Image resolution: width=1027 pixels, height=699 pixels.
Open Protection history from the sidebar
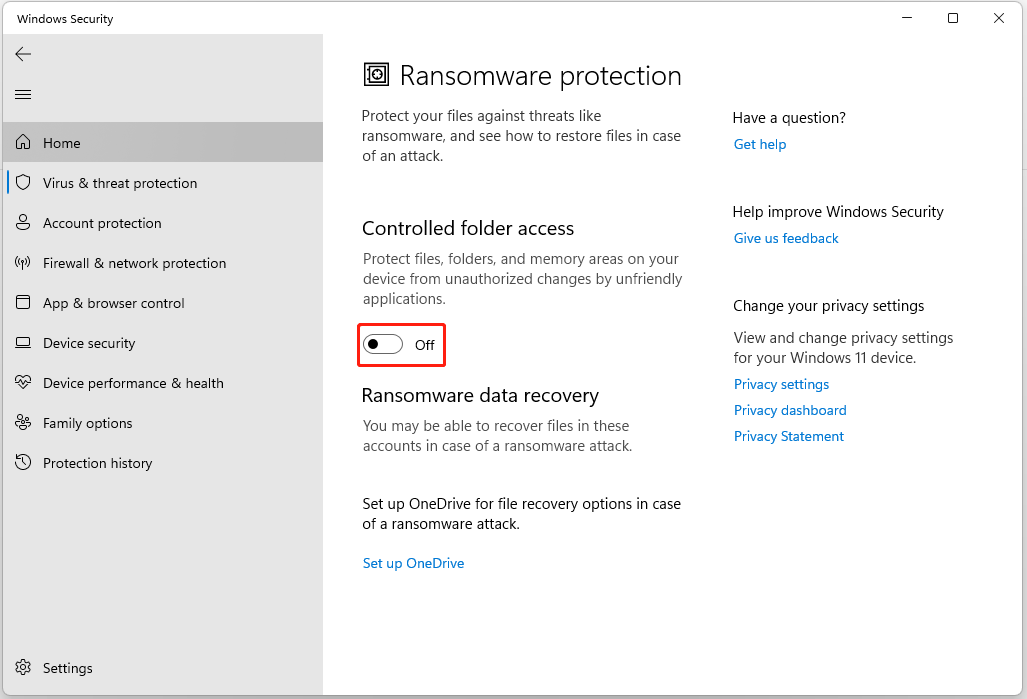pyautogui.click(x=97, y=463)
